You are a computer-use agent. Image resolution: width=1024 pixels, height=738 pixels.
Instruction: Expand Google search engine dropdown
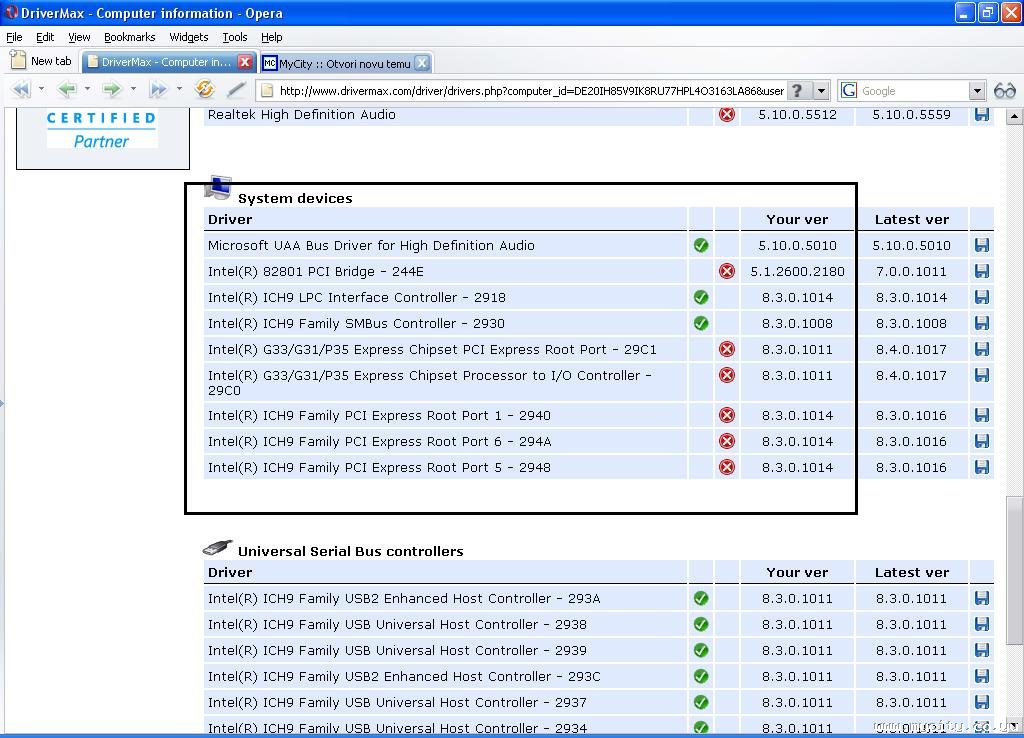977,91
